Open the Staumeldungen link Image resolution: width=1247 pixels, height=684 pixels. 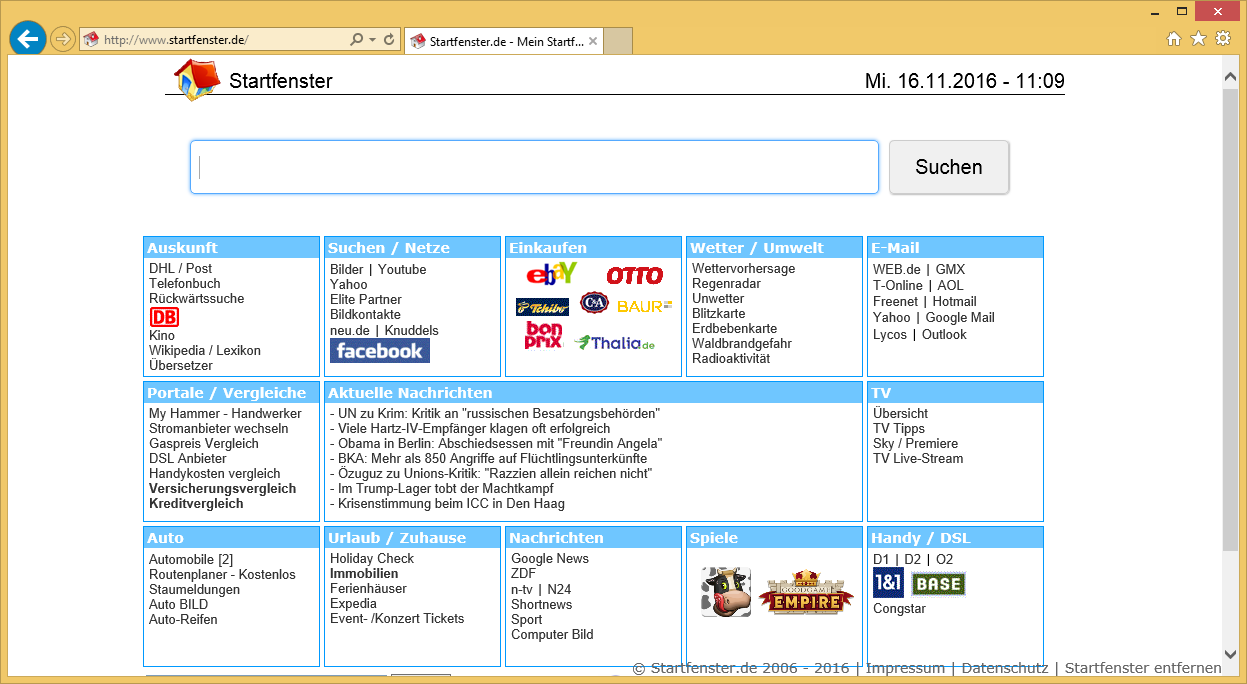194,589
